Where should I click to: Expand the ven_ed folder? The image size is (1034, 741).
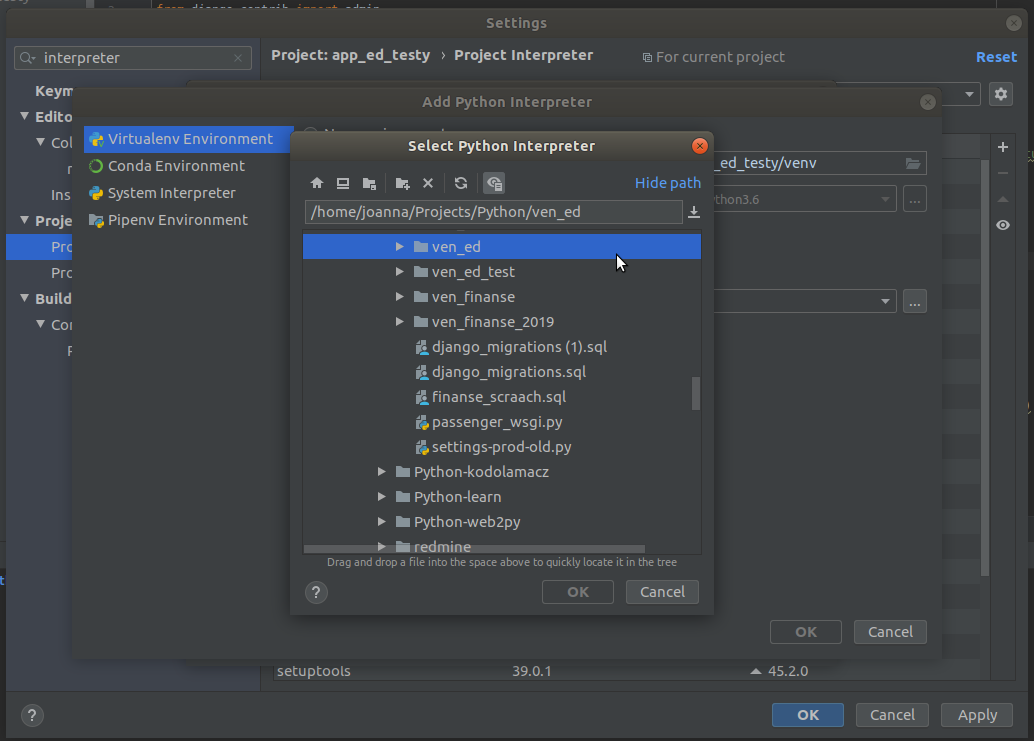pos(400,247)
